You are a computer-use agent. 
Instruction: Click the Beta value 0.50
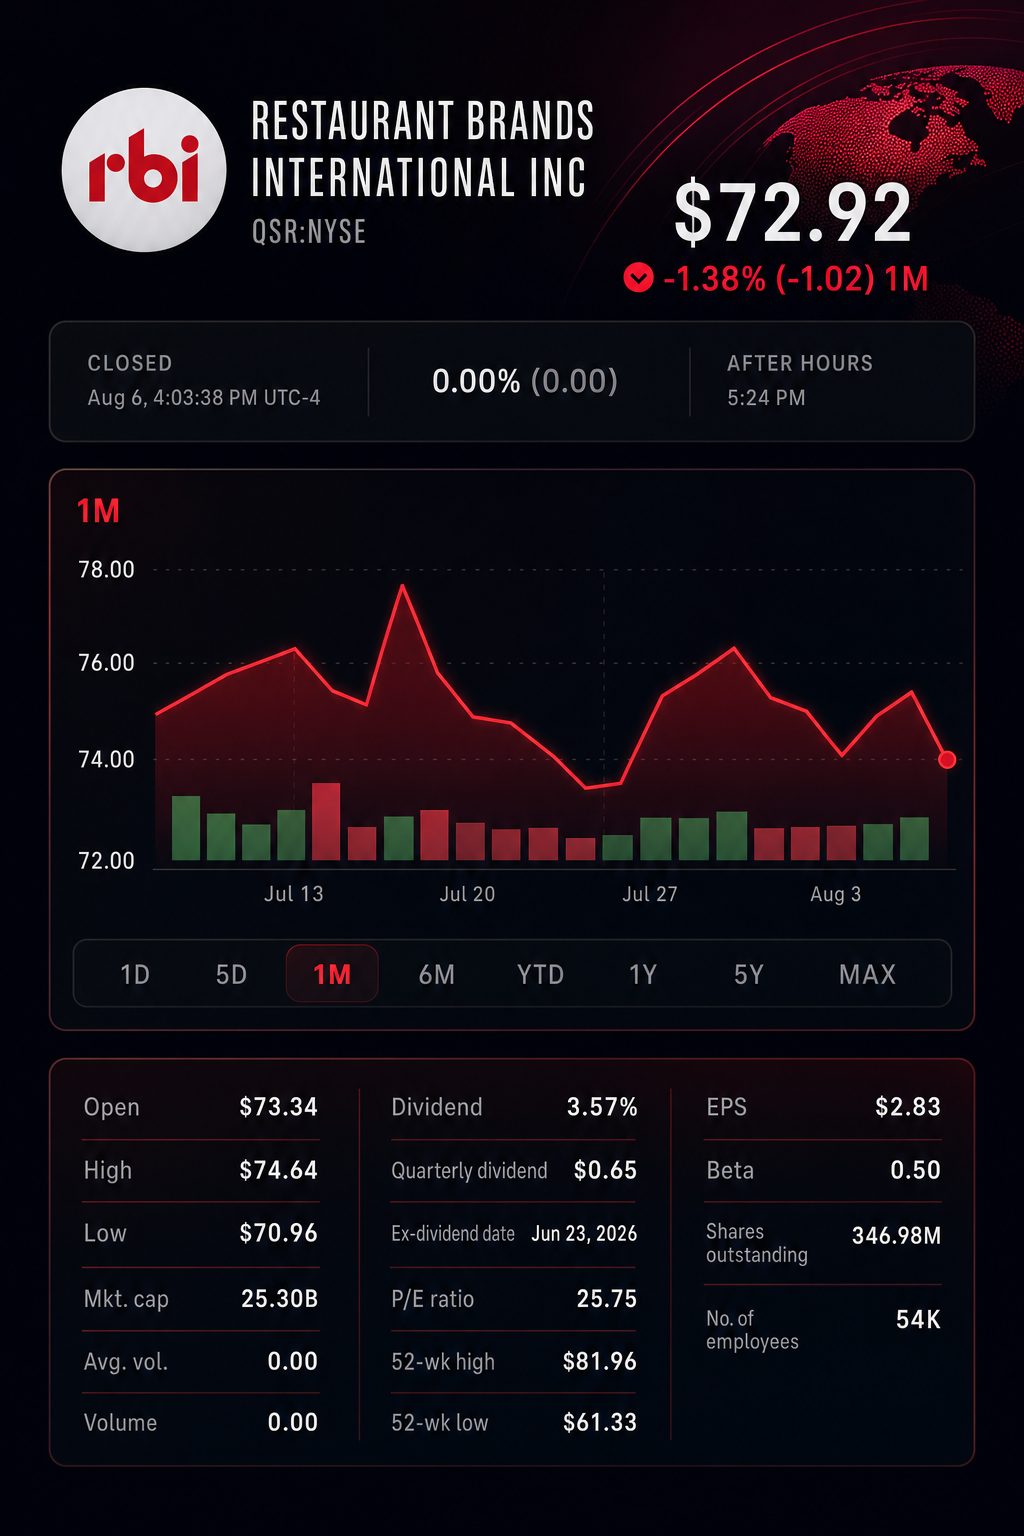(x=916, y=1170)
